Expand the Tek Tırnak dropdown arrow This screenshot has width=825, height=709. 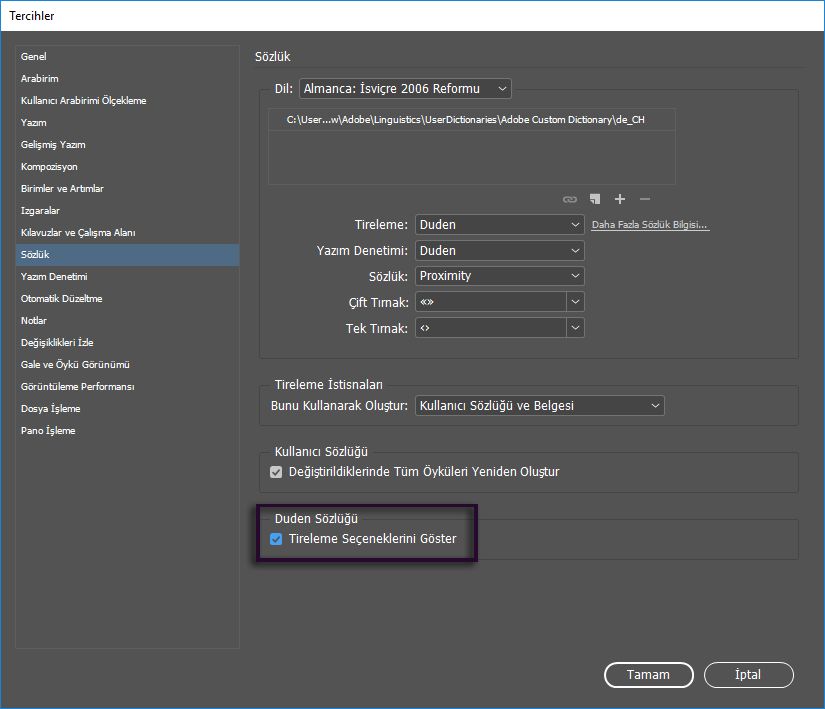[576, 328]
